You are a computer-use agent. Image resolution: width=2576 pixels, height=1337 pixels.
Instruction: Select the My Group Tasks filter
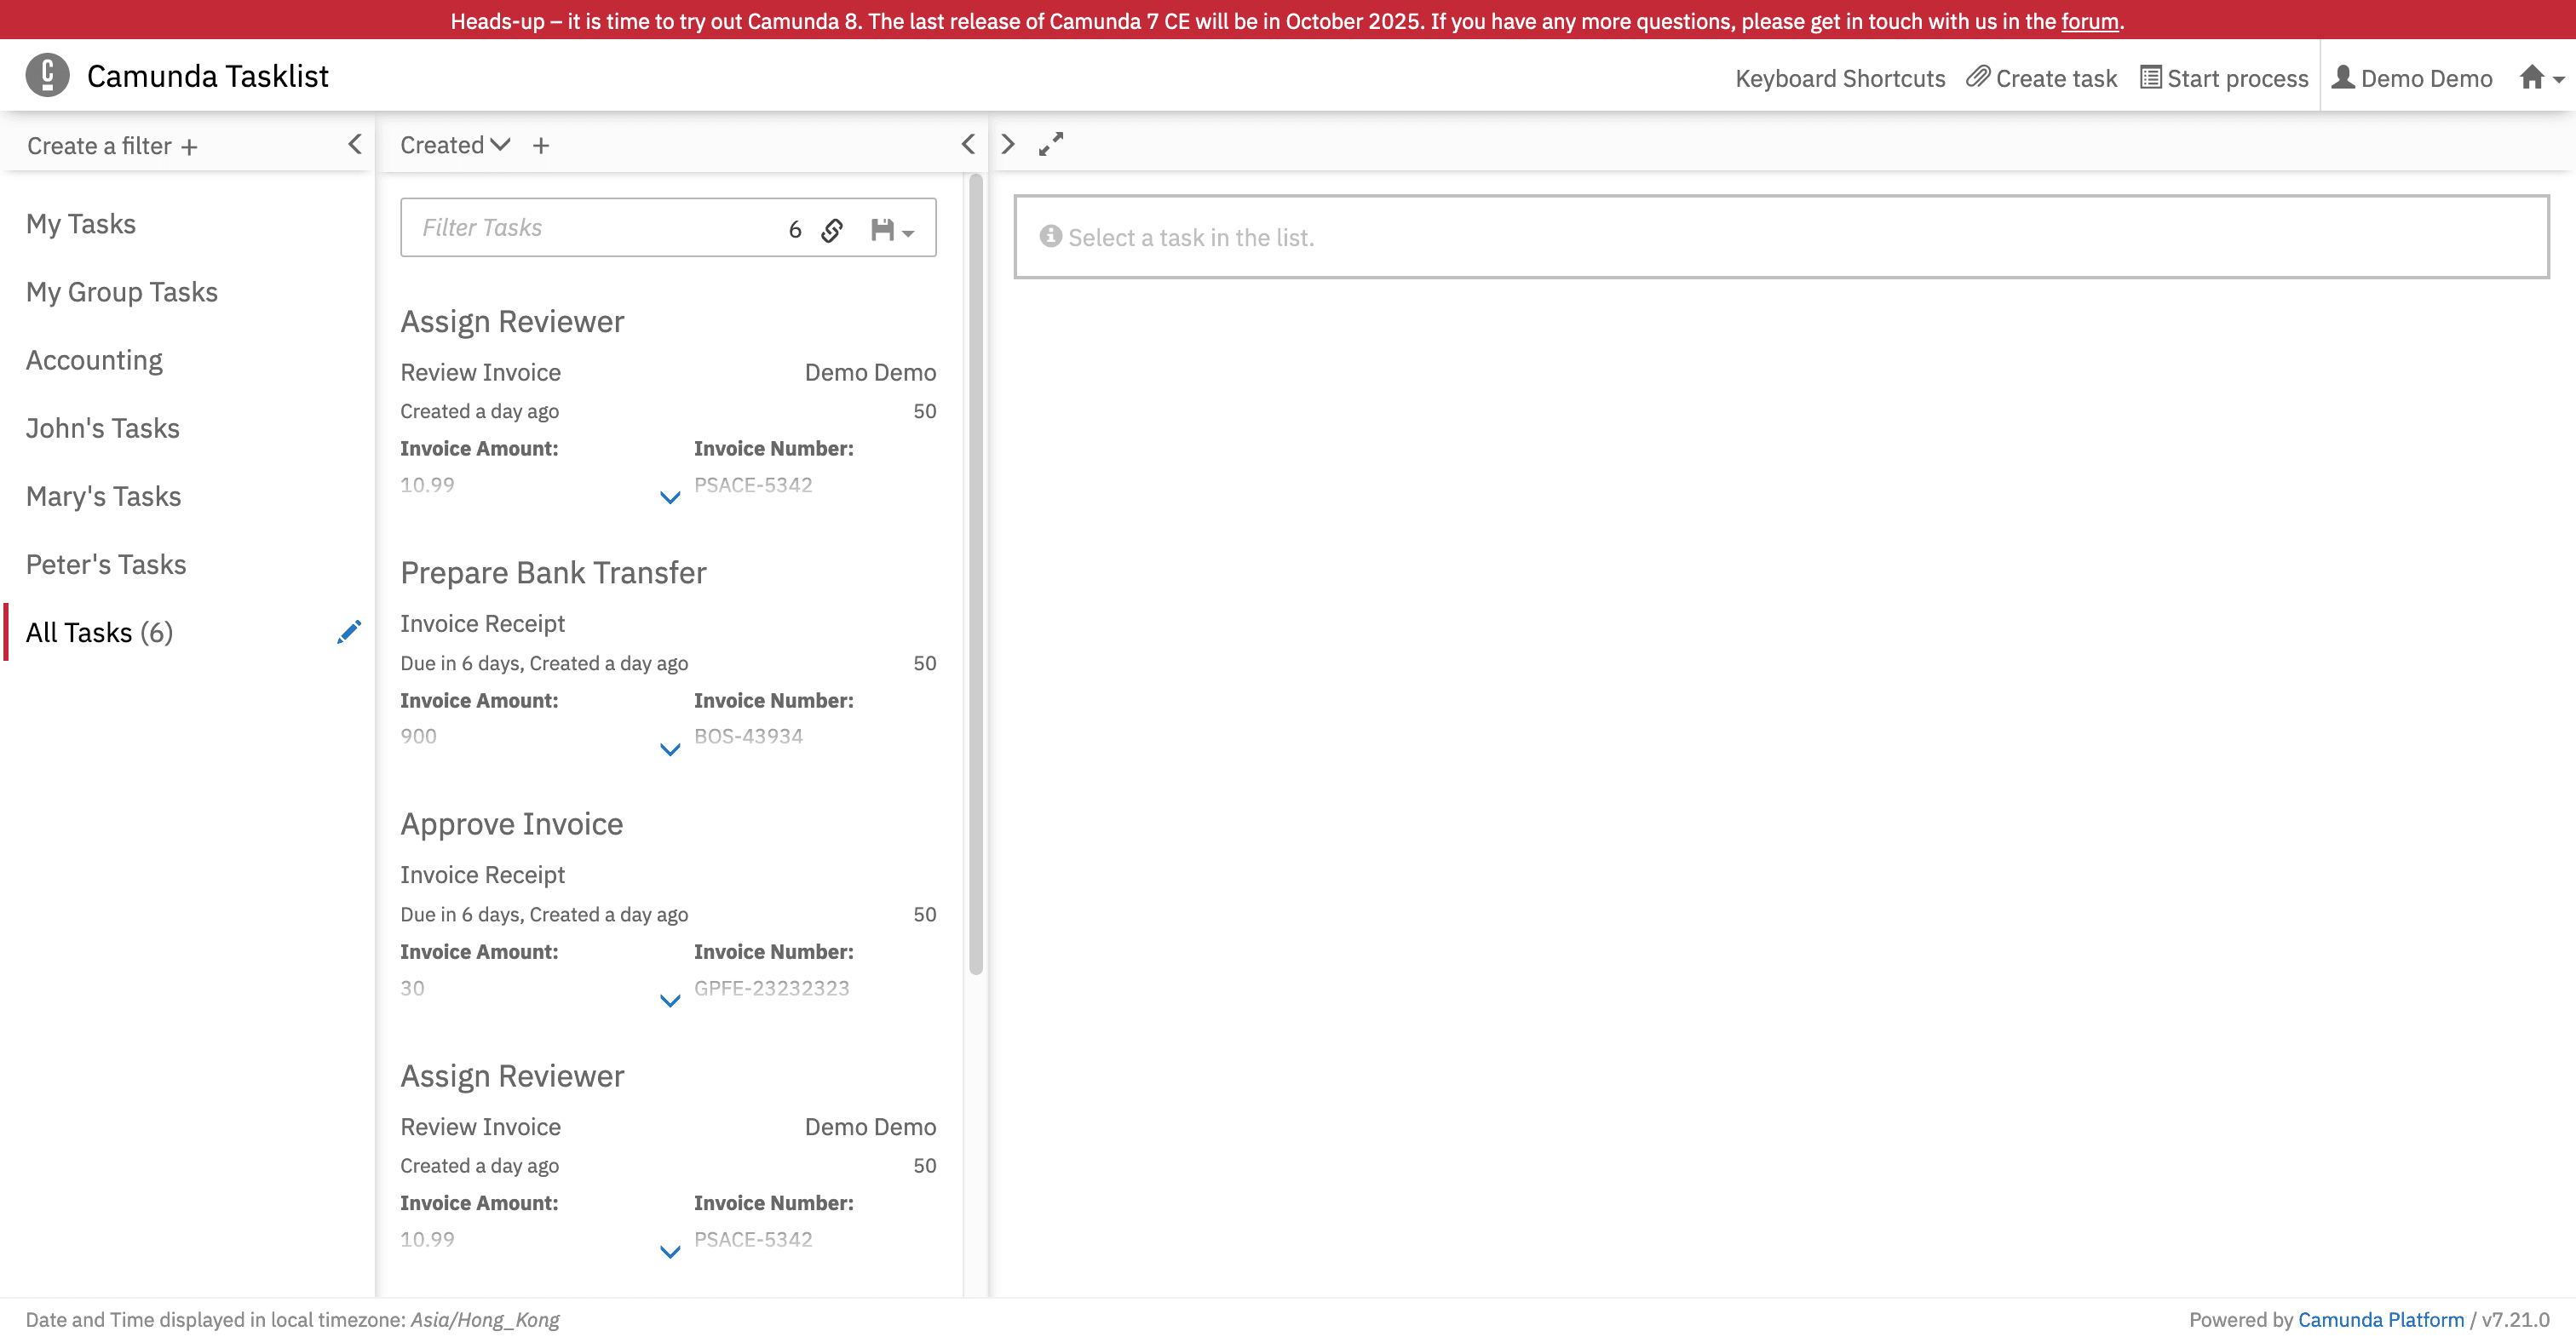pos(122,292)
